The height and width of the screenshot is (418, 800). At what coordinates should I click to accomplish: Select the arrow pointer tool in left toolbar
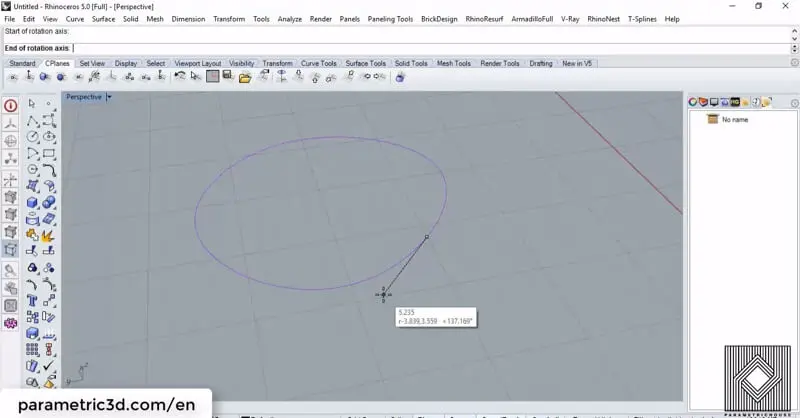(32, 104)
